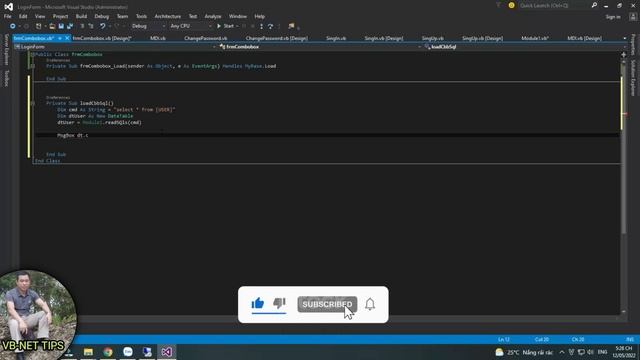Open the Architecture menu
Screen dimensions: 640x360
click(x=167, y=16)
